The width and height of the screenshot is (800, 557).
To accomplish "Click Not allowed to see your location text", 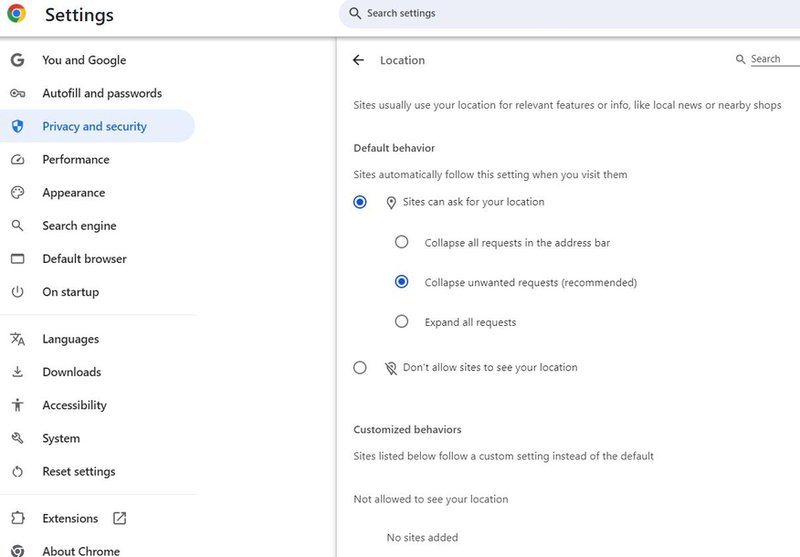I will point(431,499).
